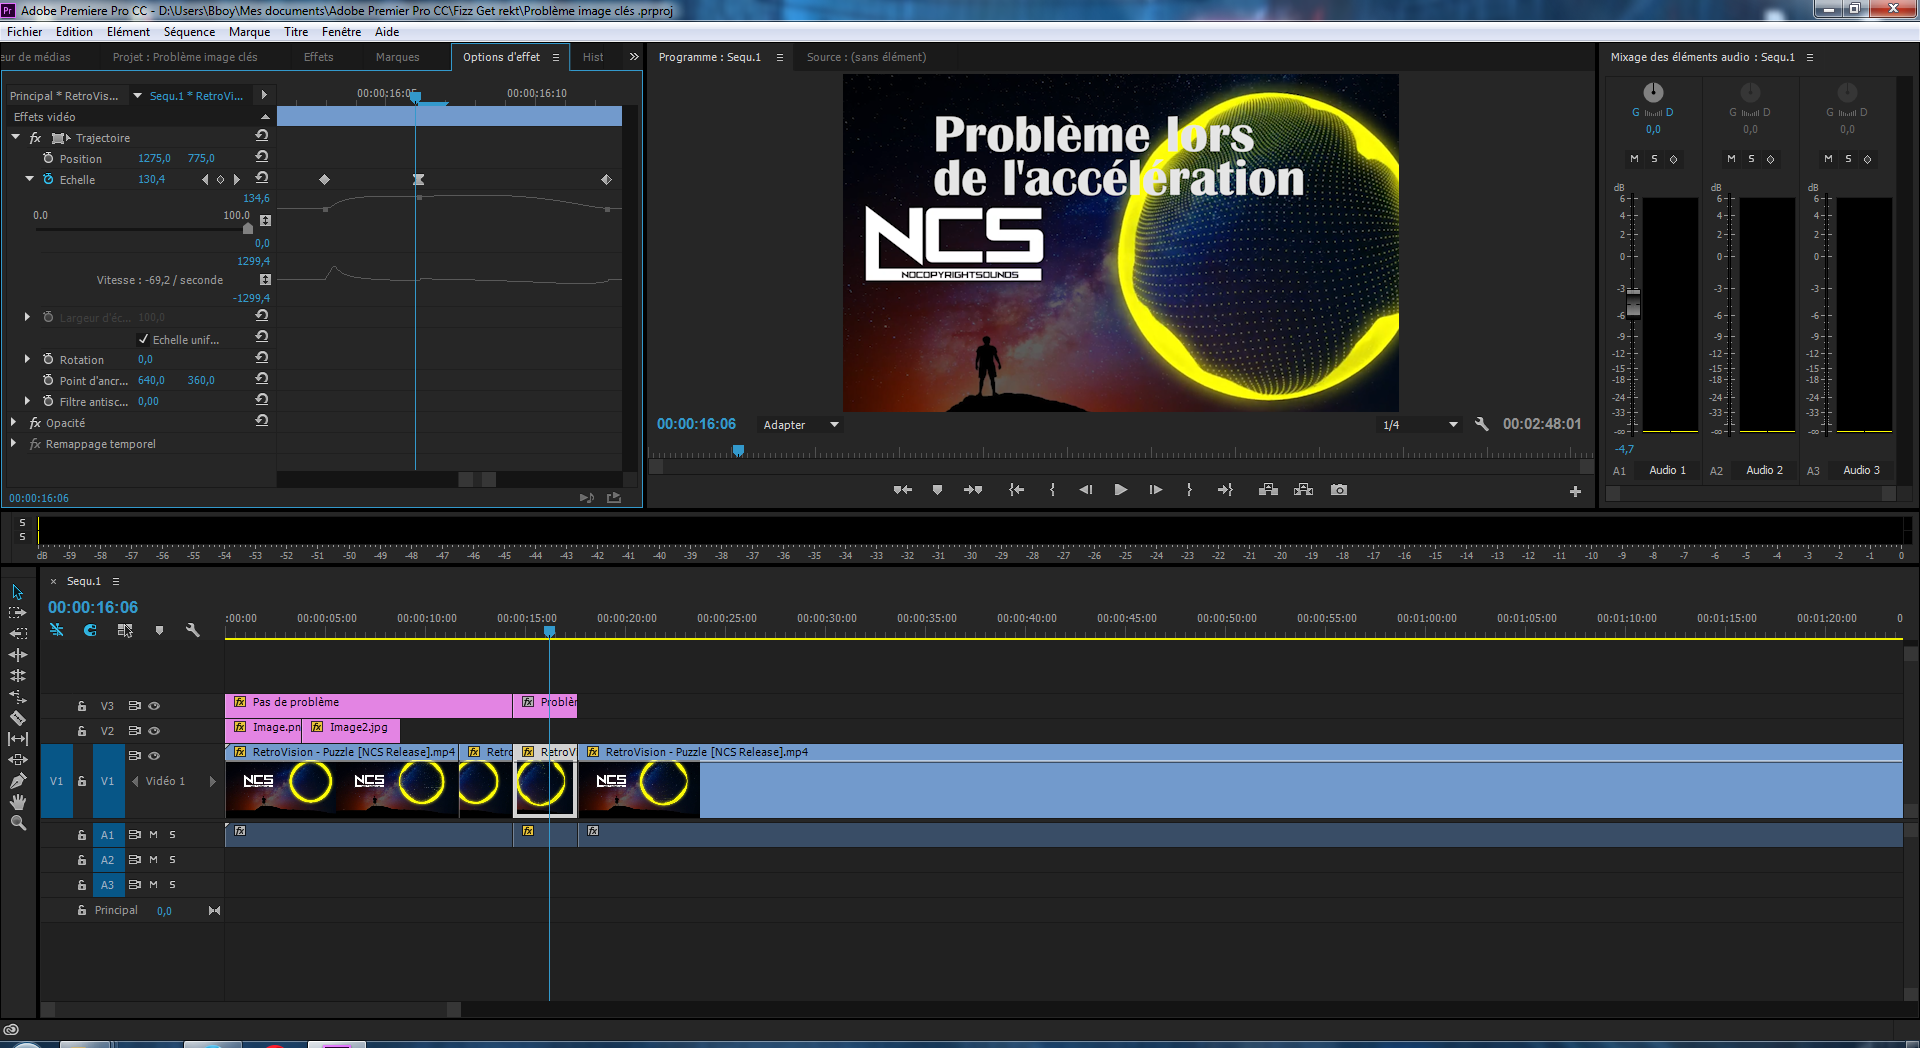The width and height of the screenshot is (1920, 1048).
Task: Adjust the Echelle value slider handle
Action: click(x=248, y=228)
